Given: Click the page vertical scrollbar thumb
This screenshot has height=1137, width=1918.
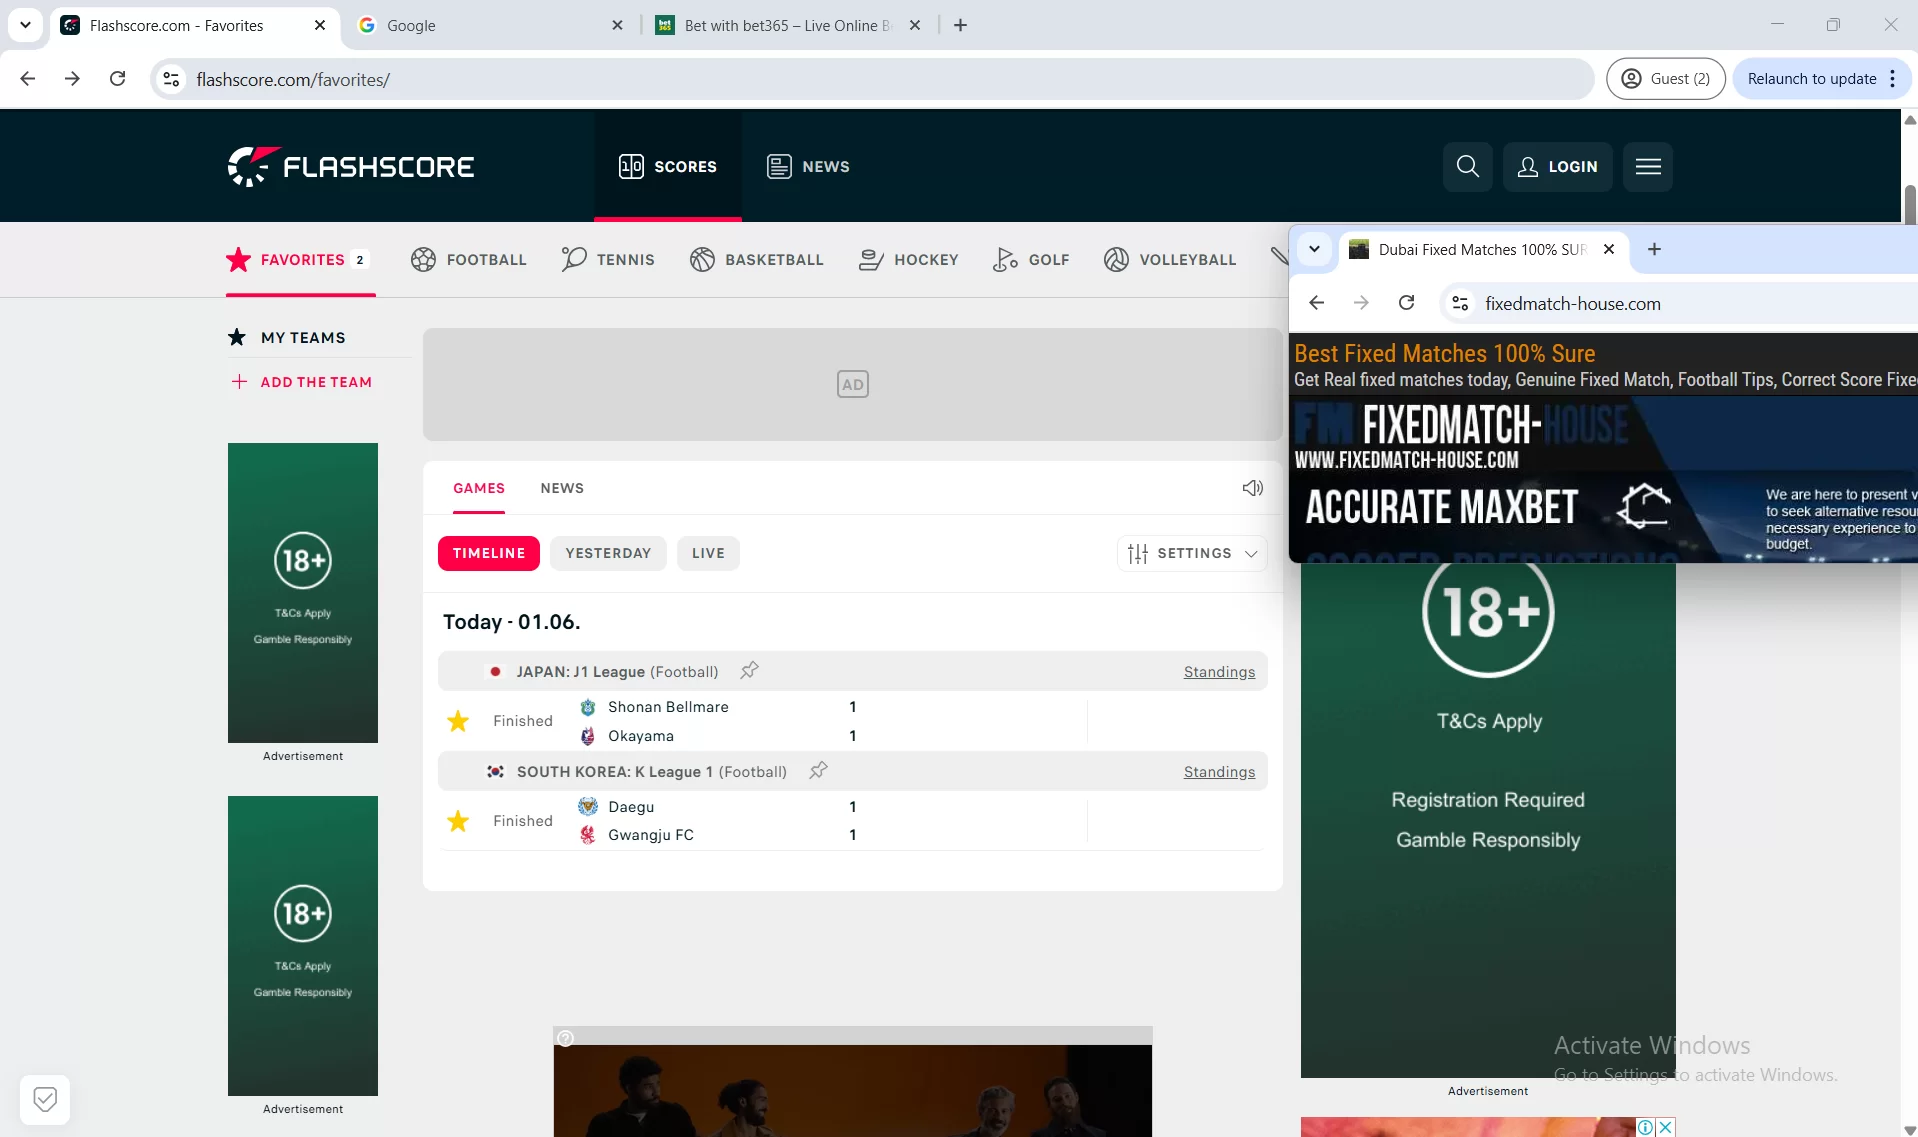Looking at the screenshot, I should tap(1909, 205).
